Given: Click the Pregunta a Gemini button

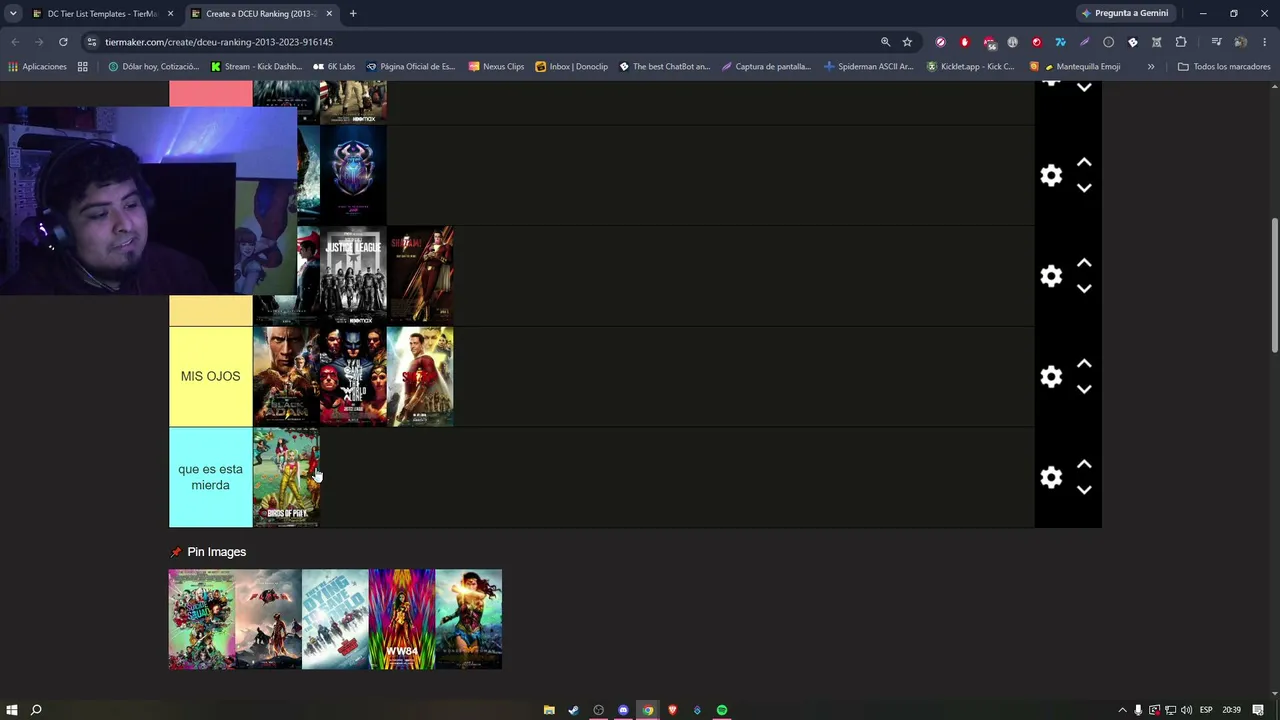Looking at the screenshot, I should click(1124, 13).
